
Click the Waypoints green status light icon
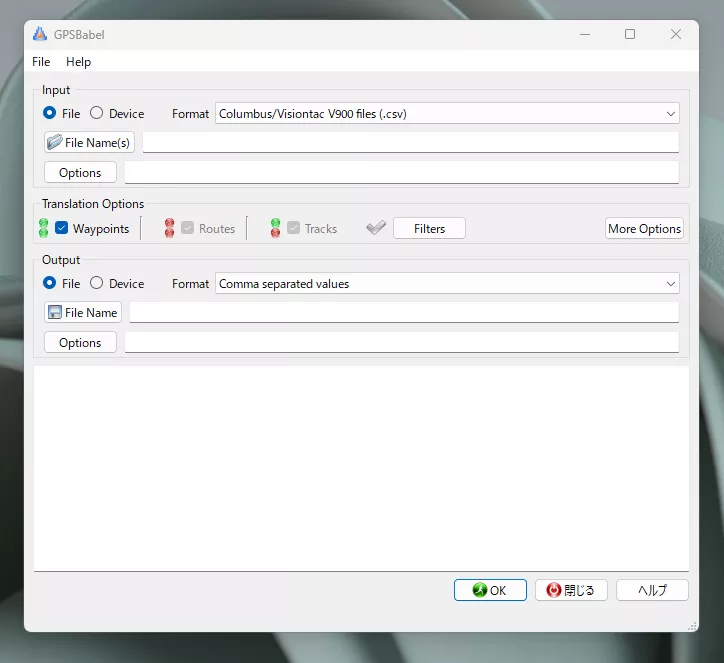pos(43,228)
